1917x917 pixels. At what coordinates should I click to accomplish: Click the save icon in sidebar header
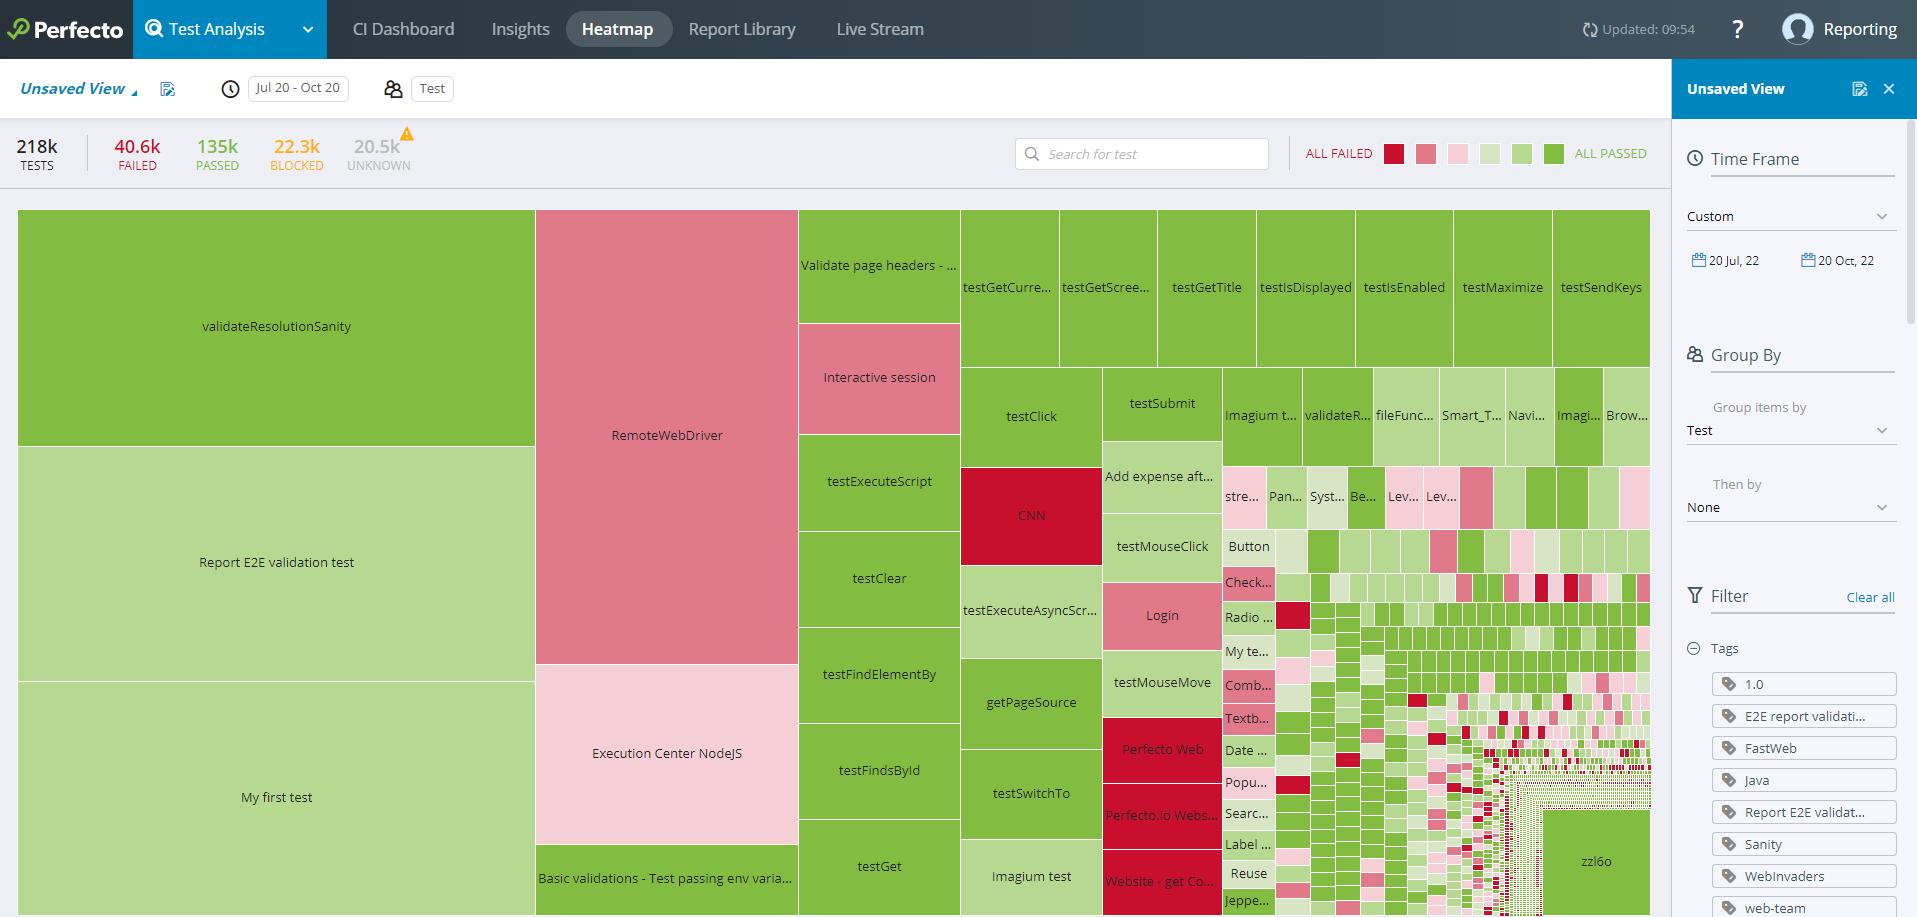pyautogui.click(x=1859, y=89)
